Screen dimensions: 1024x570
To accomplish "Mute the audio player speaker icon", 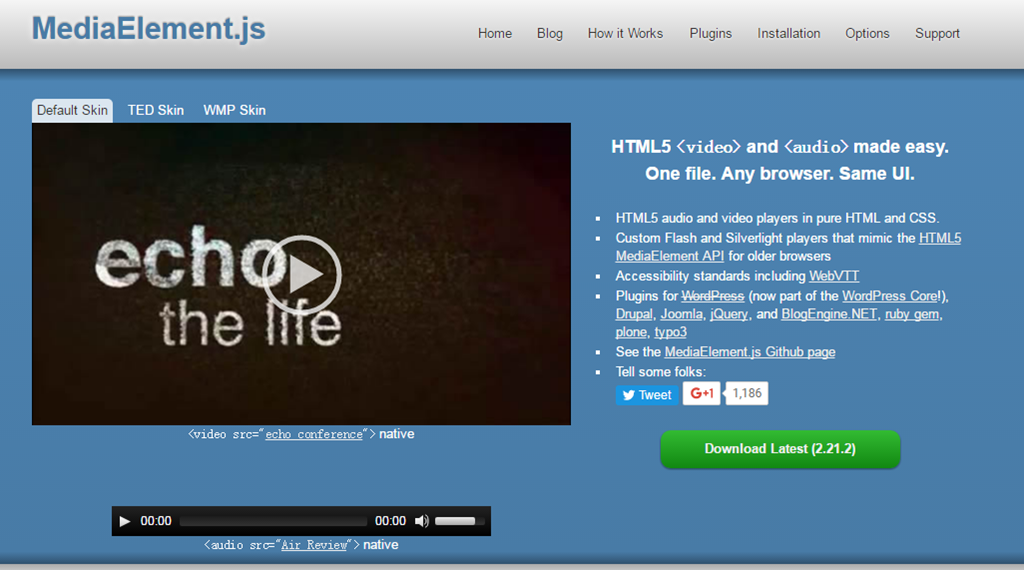I will tap(421, 521).
